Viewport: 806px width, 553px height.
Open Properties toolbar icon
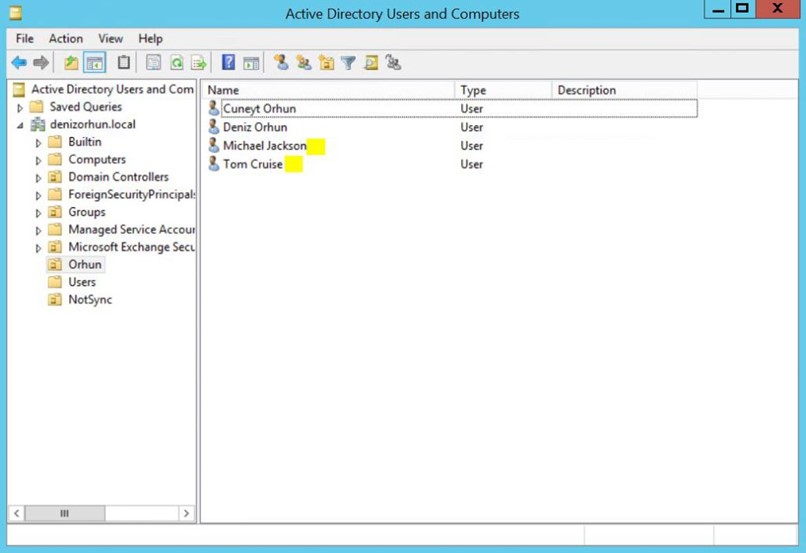coord(153,63)
